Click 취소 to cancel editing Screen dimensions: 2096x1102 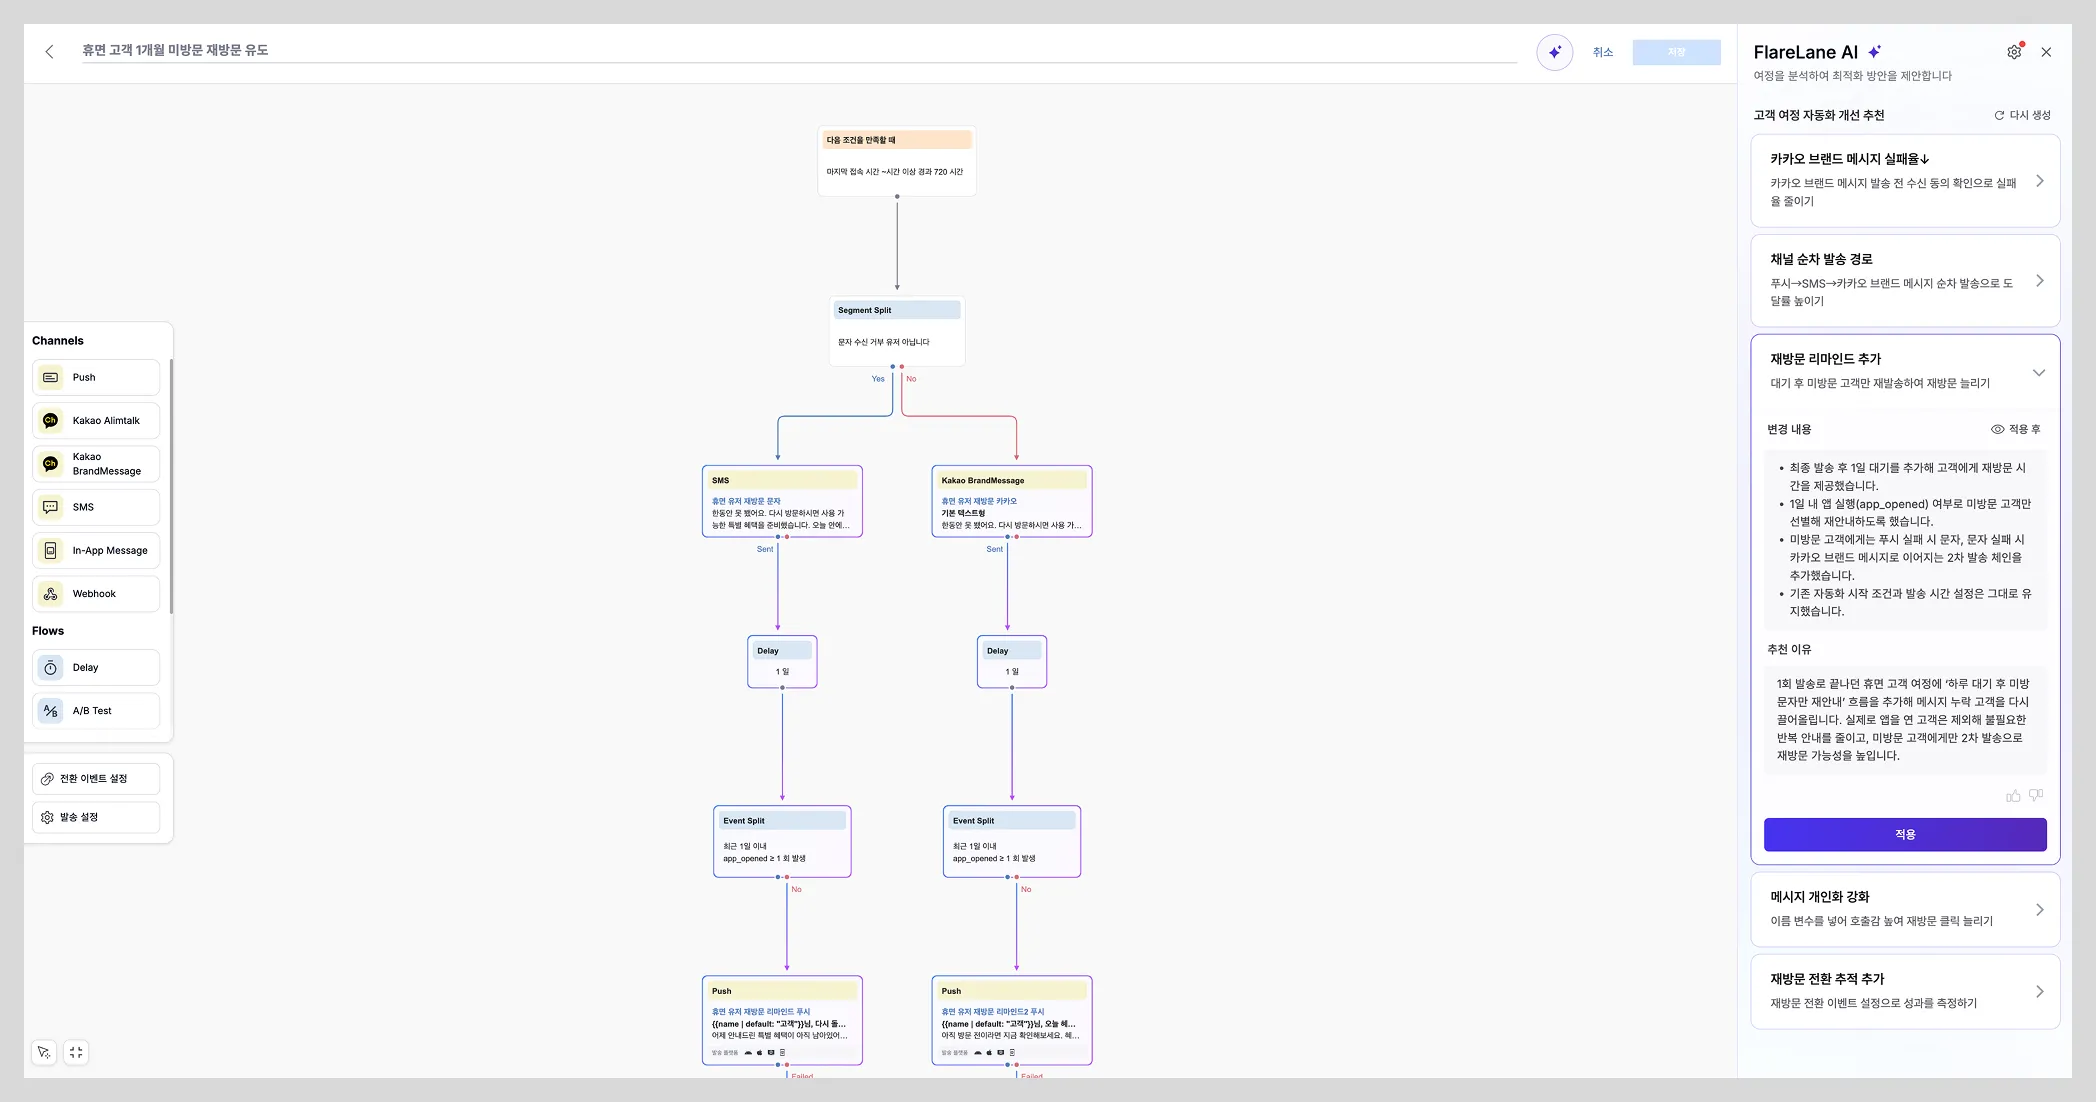click(x=1603, y=52)
